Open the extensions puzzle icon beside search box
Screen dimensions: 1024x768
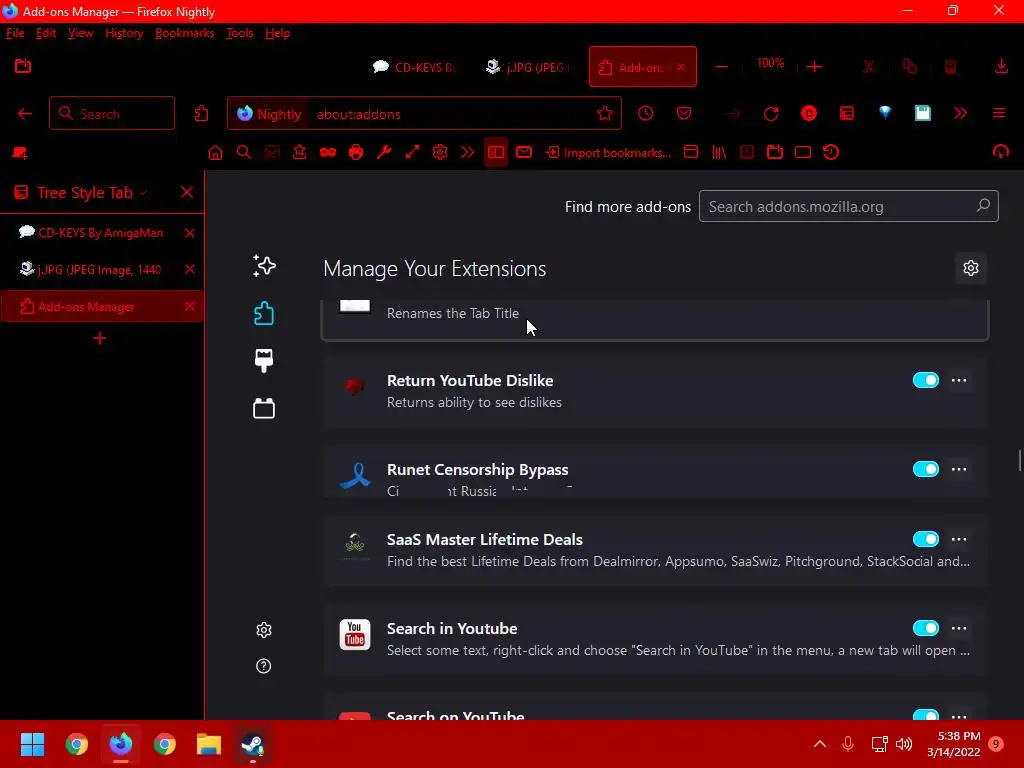point(201,114)
